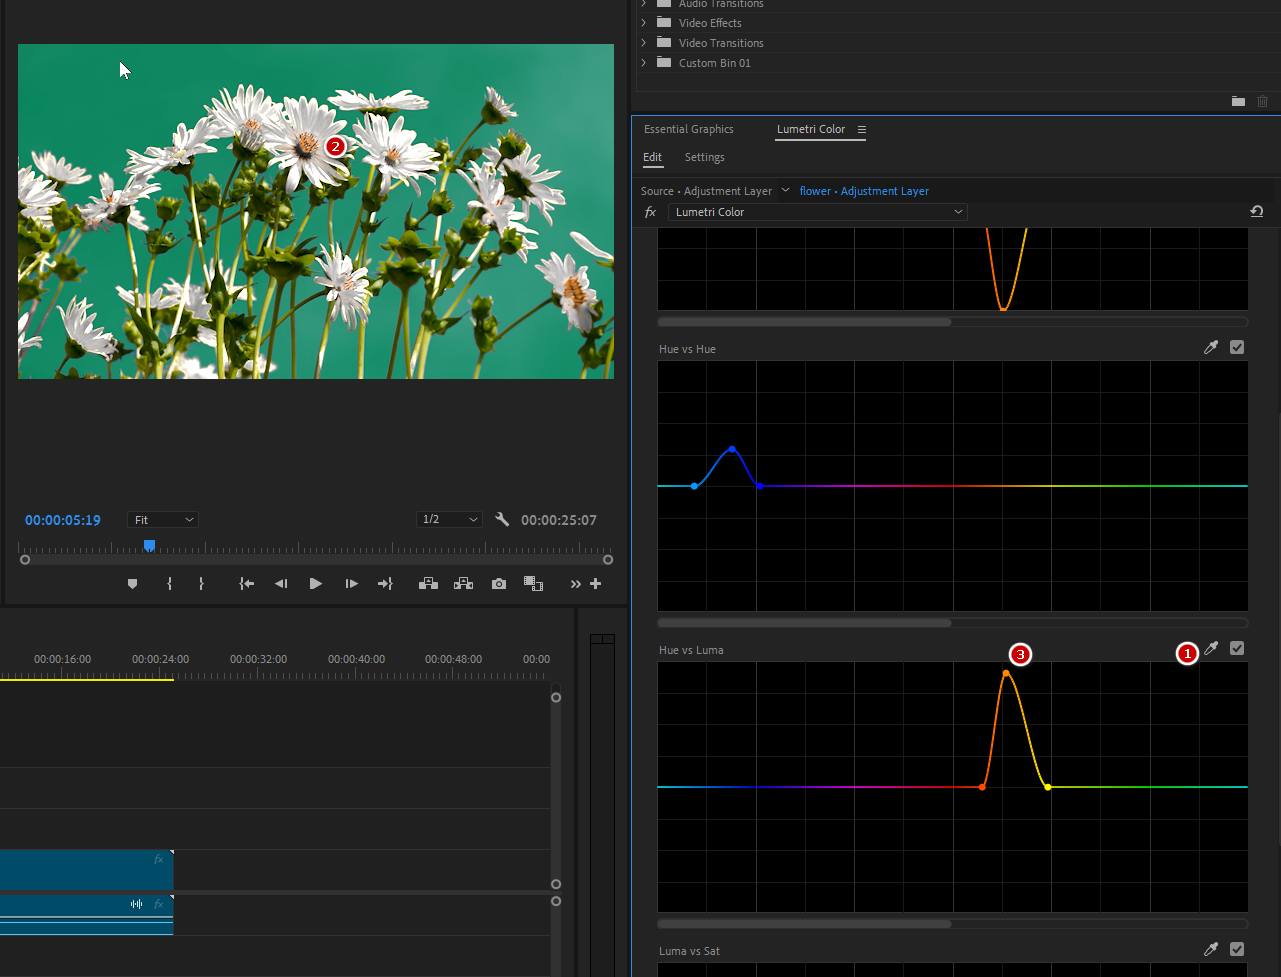Pick a color with the Hue vs Luma eyedropper
The height and width of the screenshot is (977, 1281).
click(1211, 649)
